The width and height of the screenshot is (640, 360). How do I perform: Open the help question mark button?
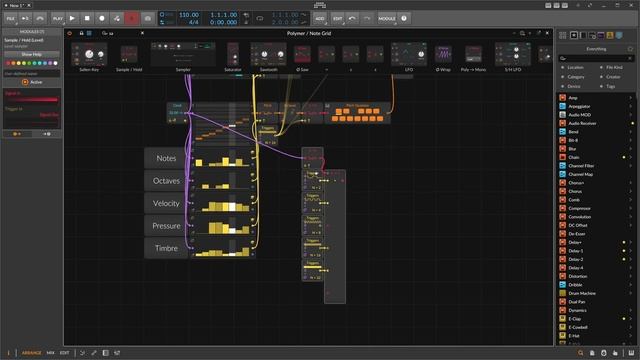pyautogui.click(x=404, y=18)
